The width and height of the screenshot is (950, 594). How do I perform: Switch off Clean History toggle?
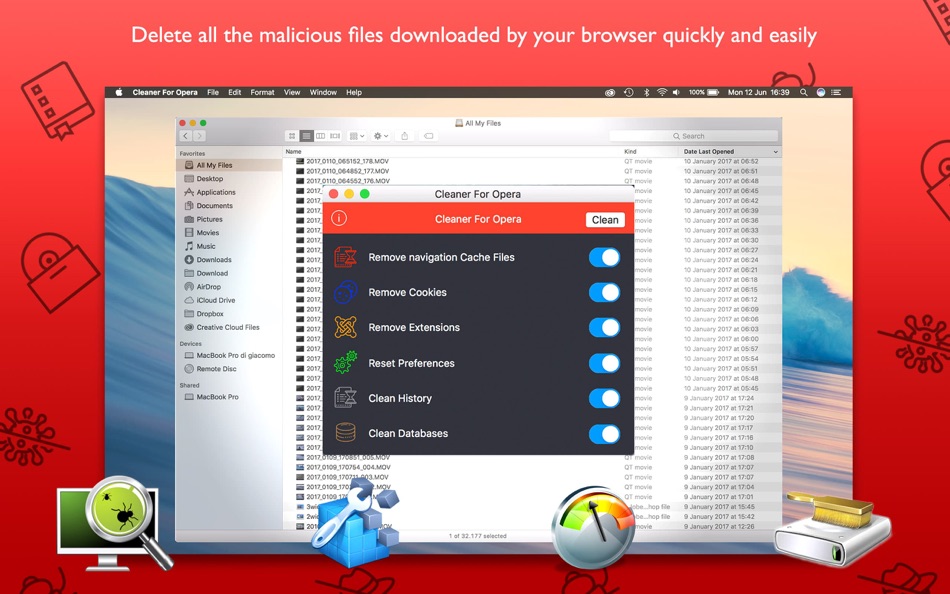[x=604, y=399]
